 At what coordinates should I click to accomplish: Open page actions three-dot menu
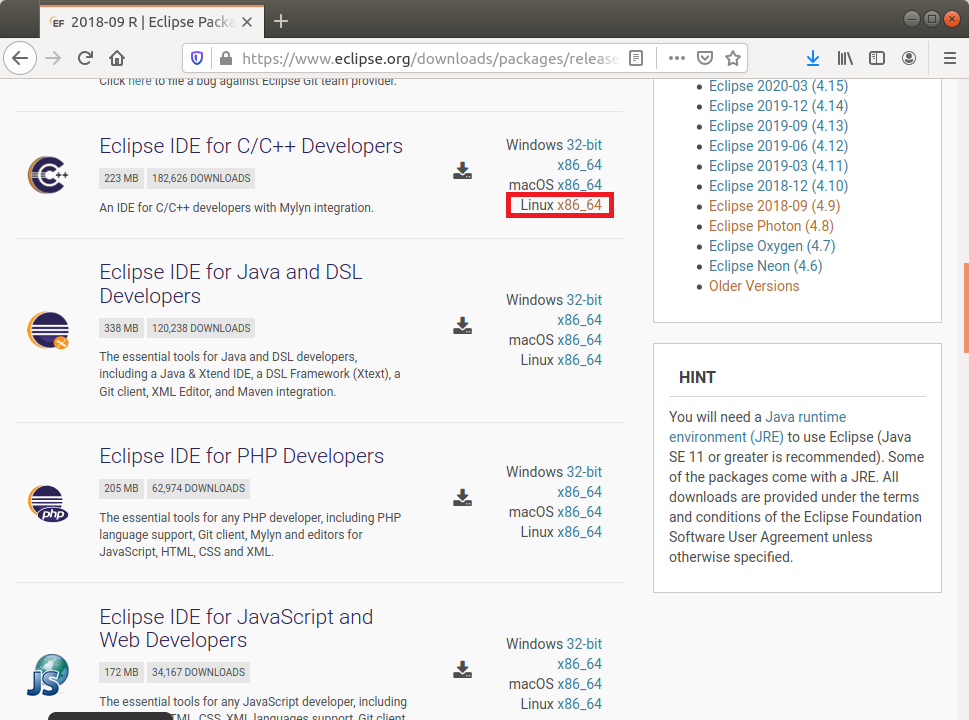[677, 58]
